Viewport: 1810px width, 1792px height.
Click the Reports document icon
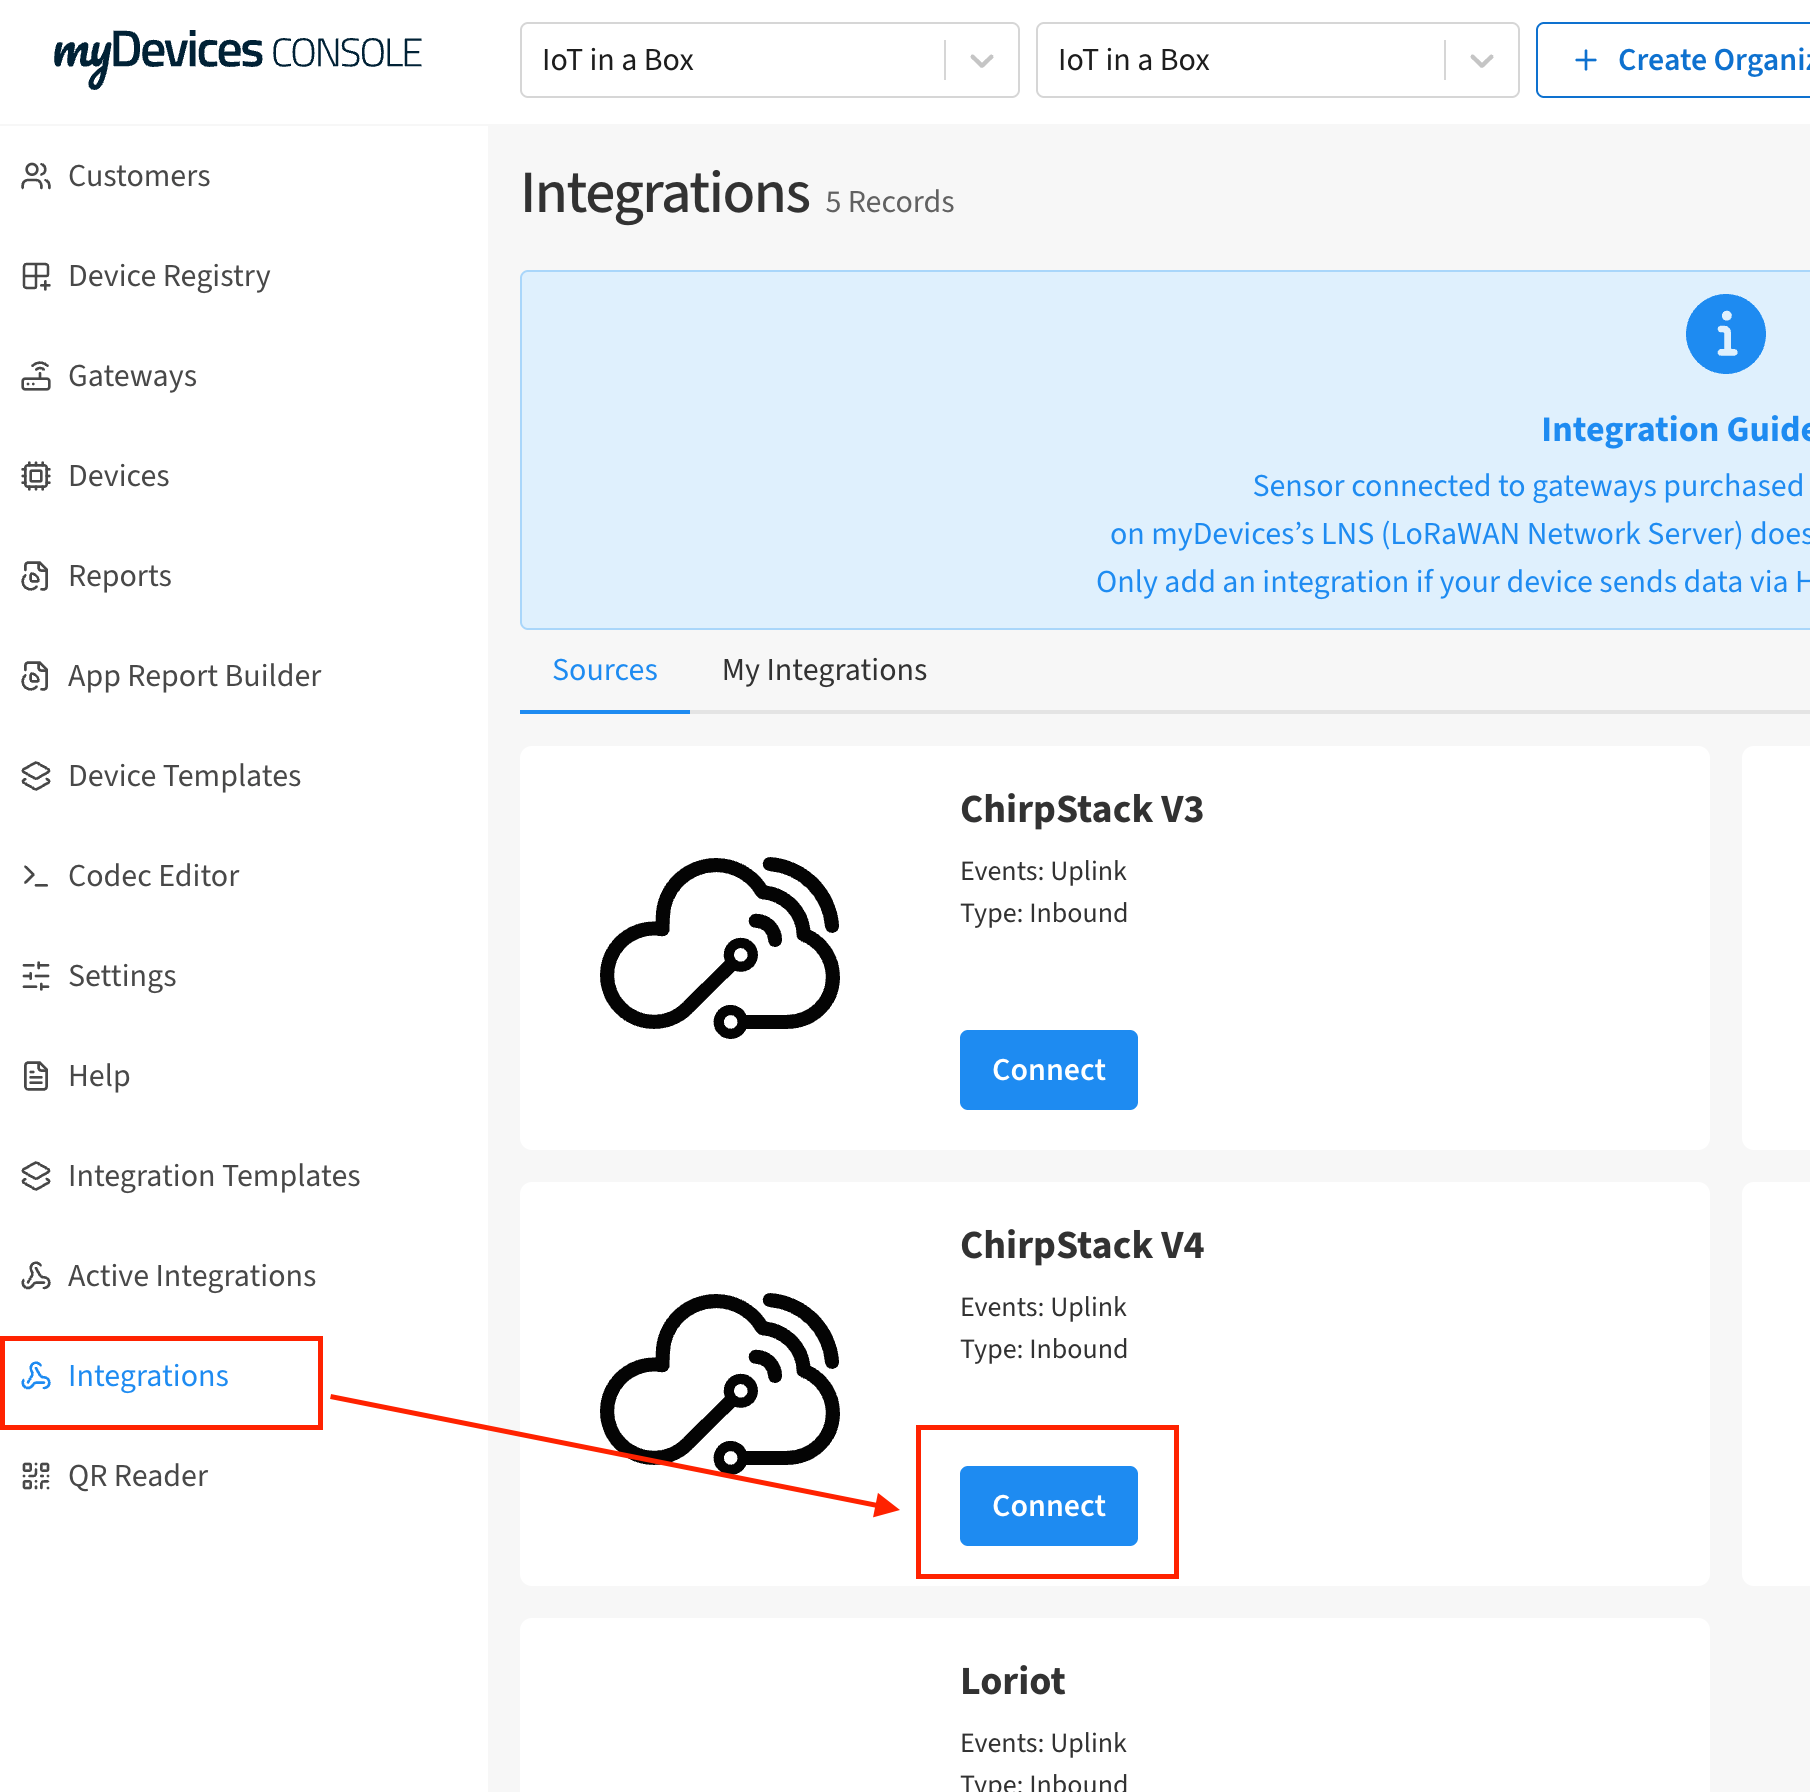pyautogui.click(x=36, y=576)
